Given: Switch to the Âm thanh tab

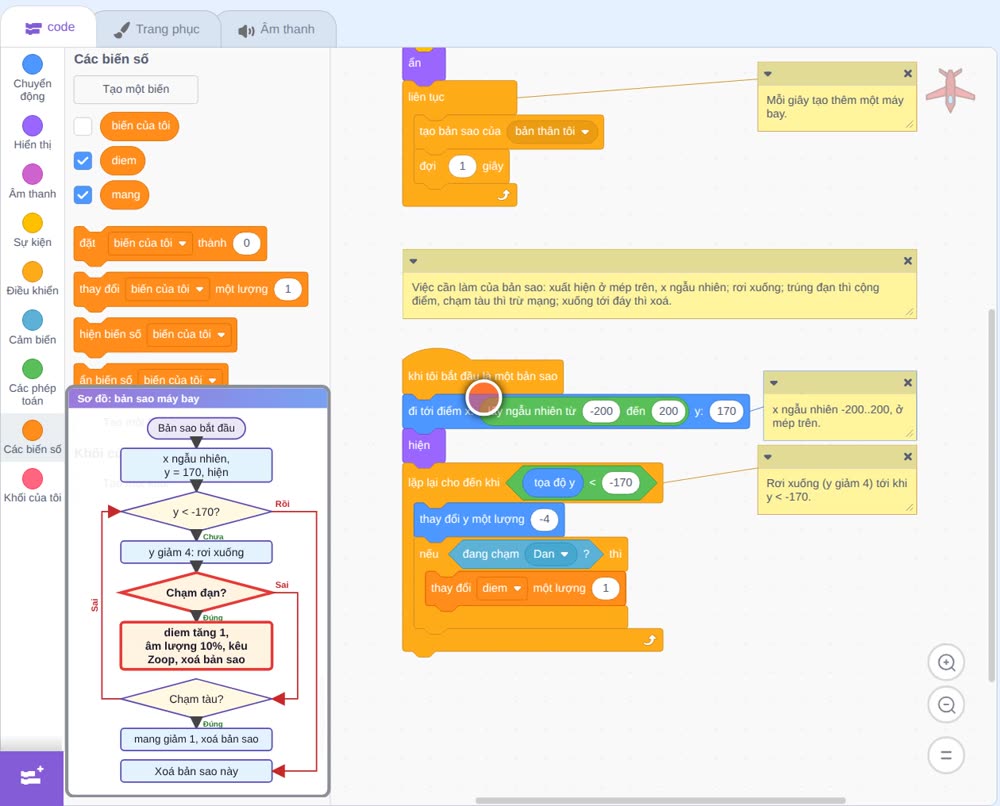Looking at the screenshot, I should point(277,29).
